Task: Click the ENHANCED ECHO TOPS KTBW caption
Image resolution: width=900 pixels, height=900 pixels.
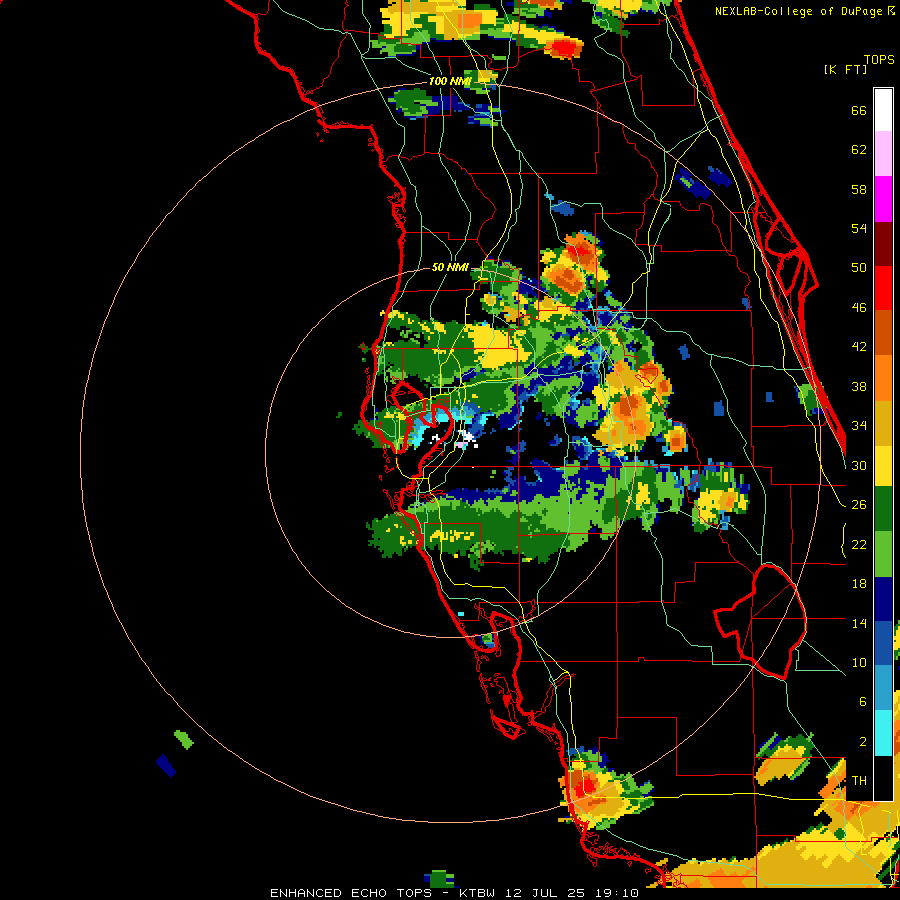Action: pyautogui.click(x=454, y=893)
